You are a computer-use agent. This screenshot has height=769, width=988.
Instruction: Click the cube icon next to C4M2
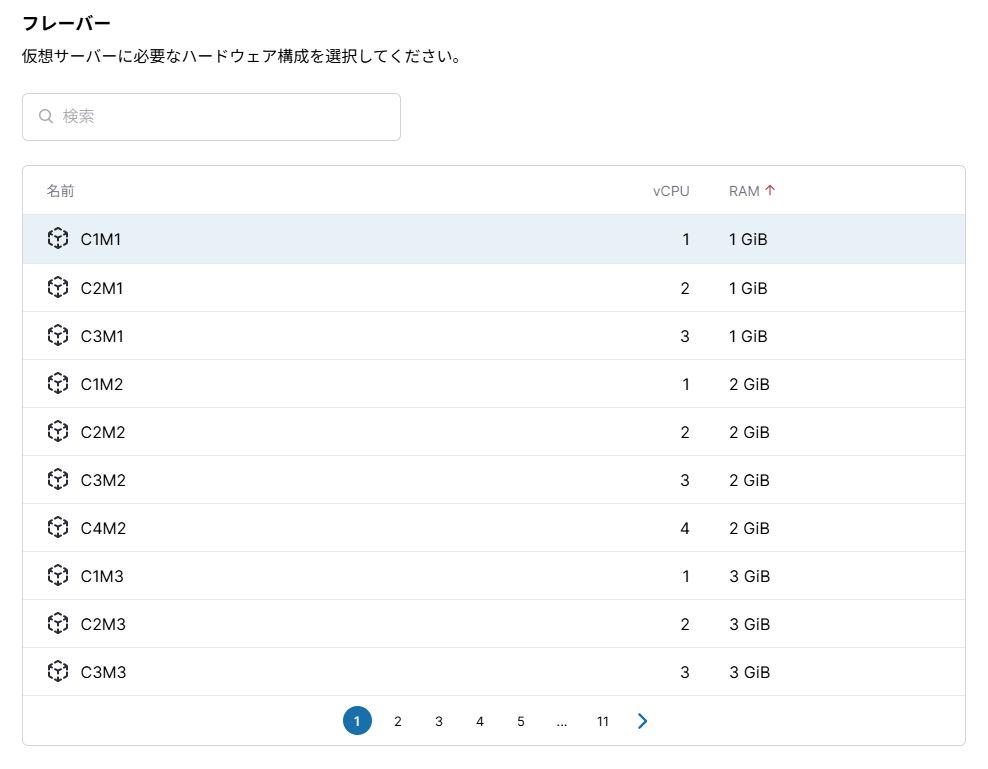coord(57,528)
